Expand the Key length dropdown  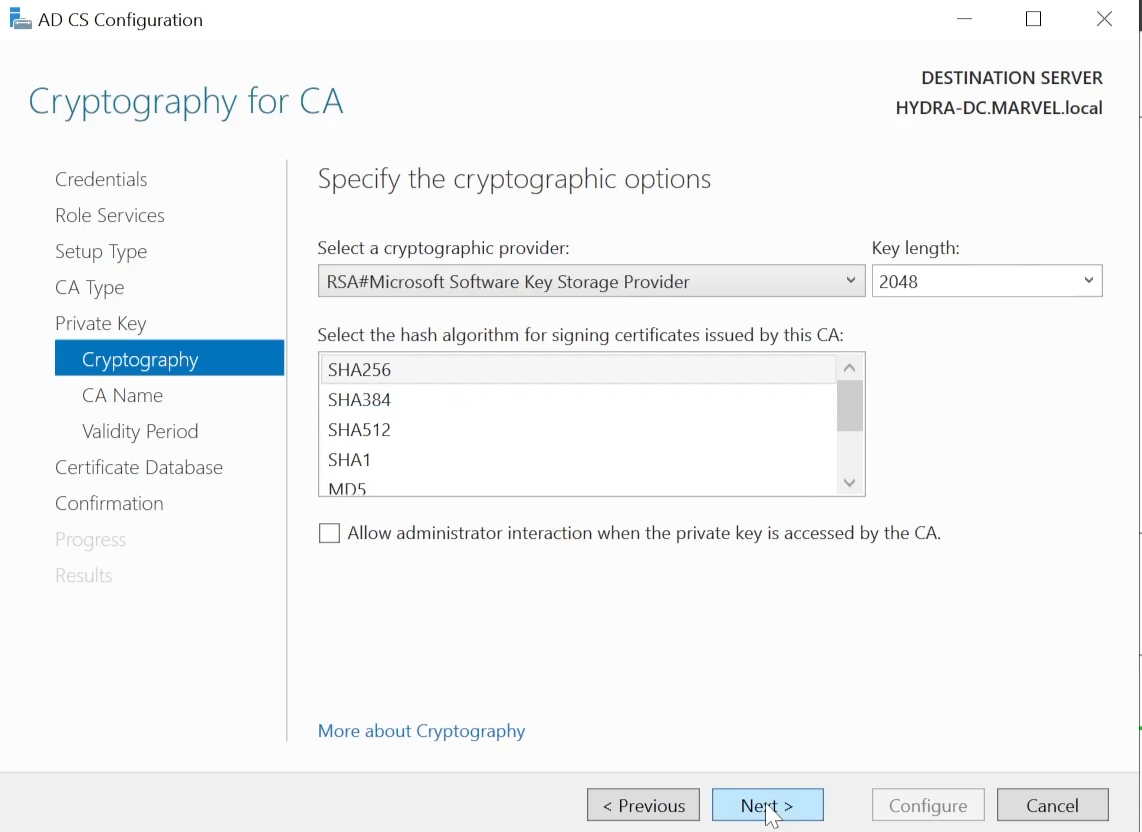pyautogui.click(x=987, y=281)
